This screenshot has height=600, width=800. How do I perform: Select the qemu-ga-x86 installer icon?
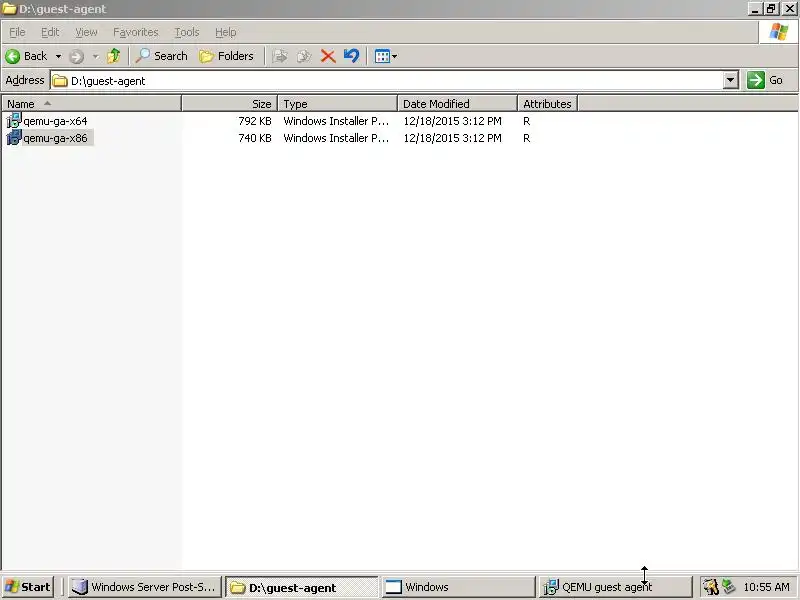[x=13, y=137]
